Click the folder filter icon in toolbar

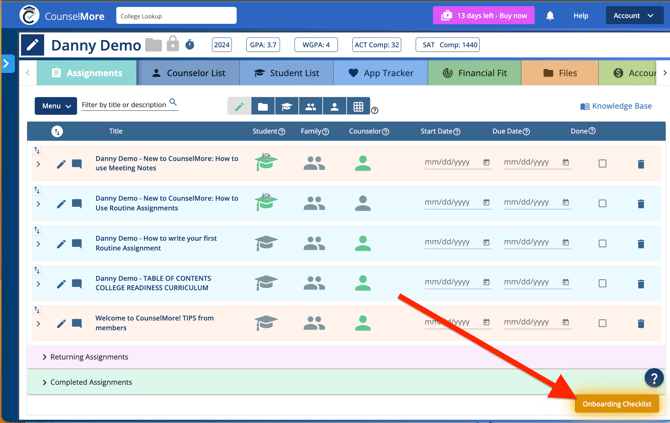pyautogui.click(x=262, y=106)
